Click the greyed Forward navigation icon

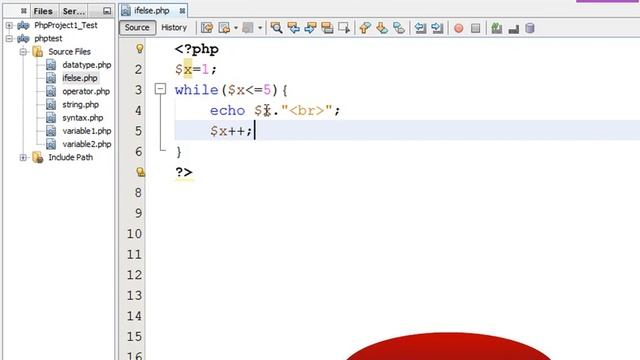248,28
